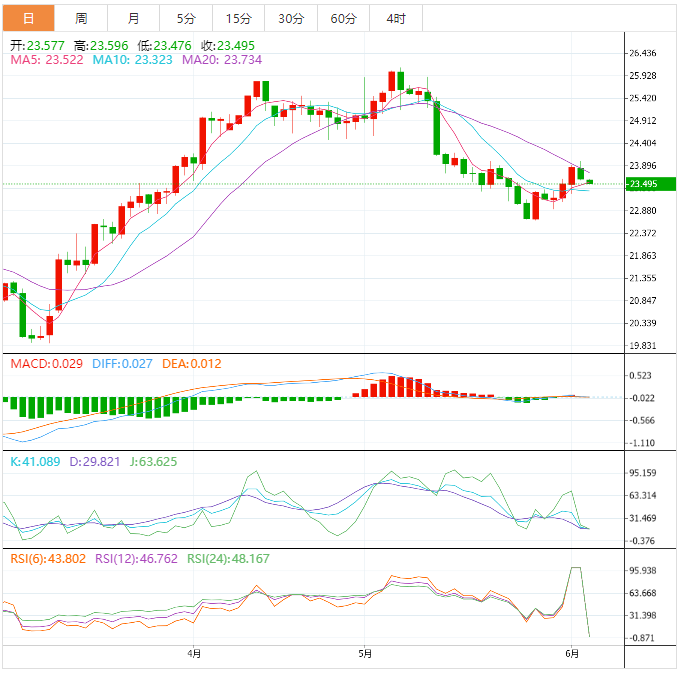Select the 15分 interval tab

tap(238, 19)
